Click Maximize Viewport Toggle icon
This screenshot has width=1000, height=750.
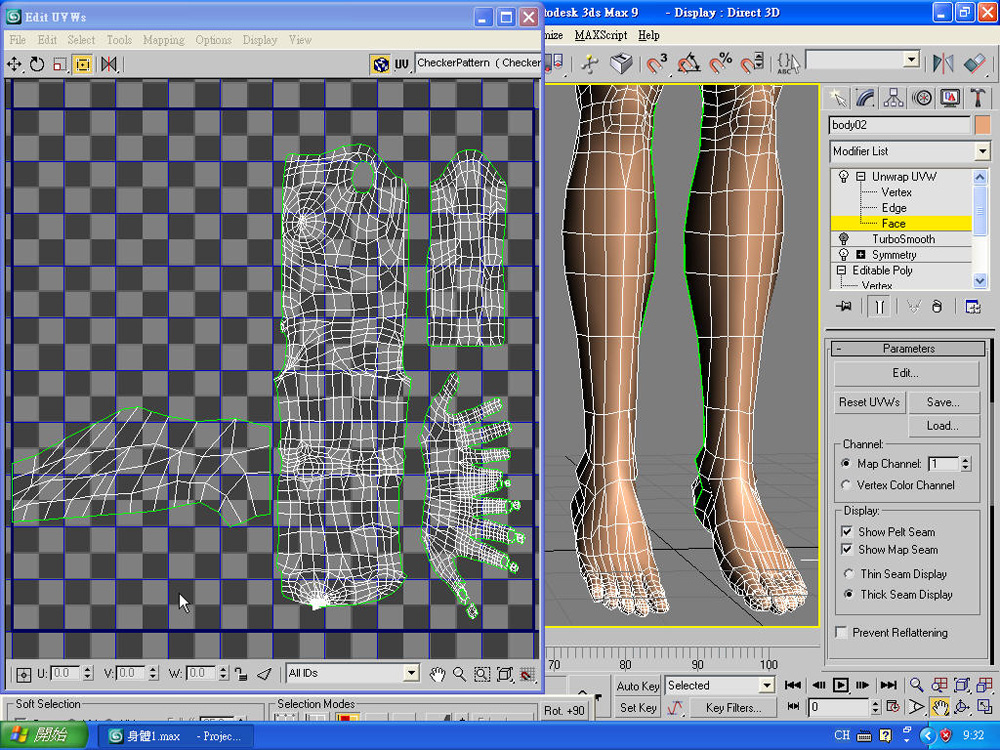[985, 707]
